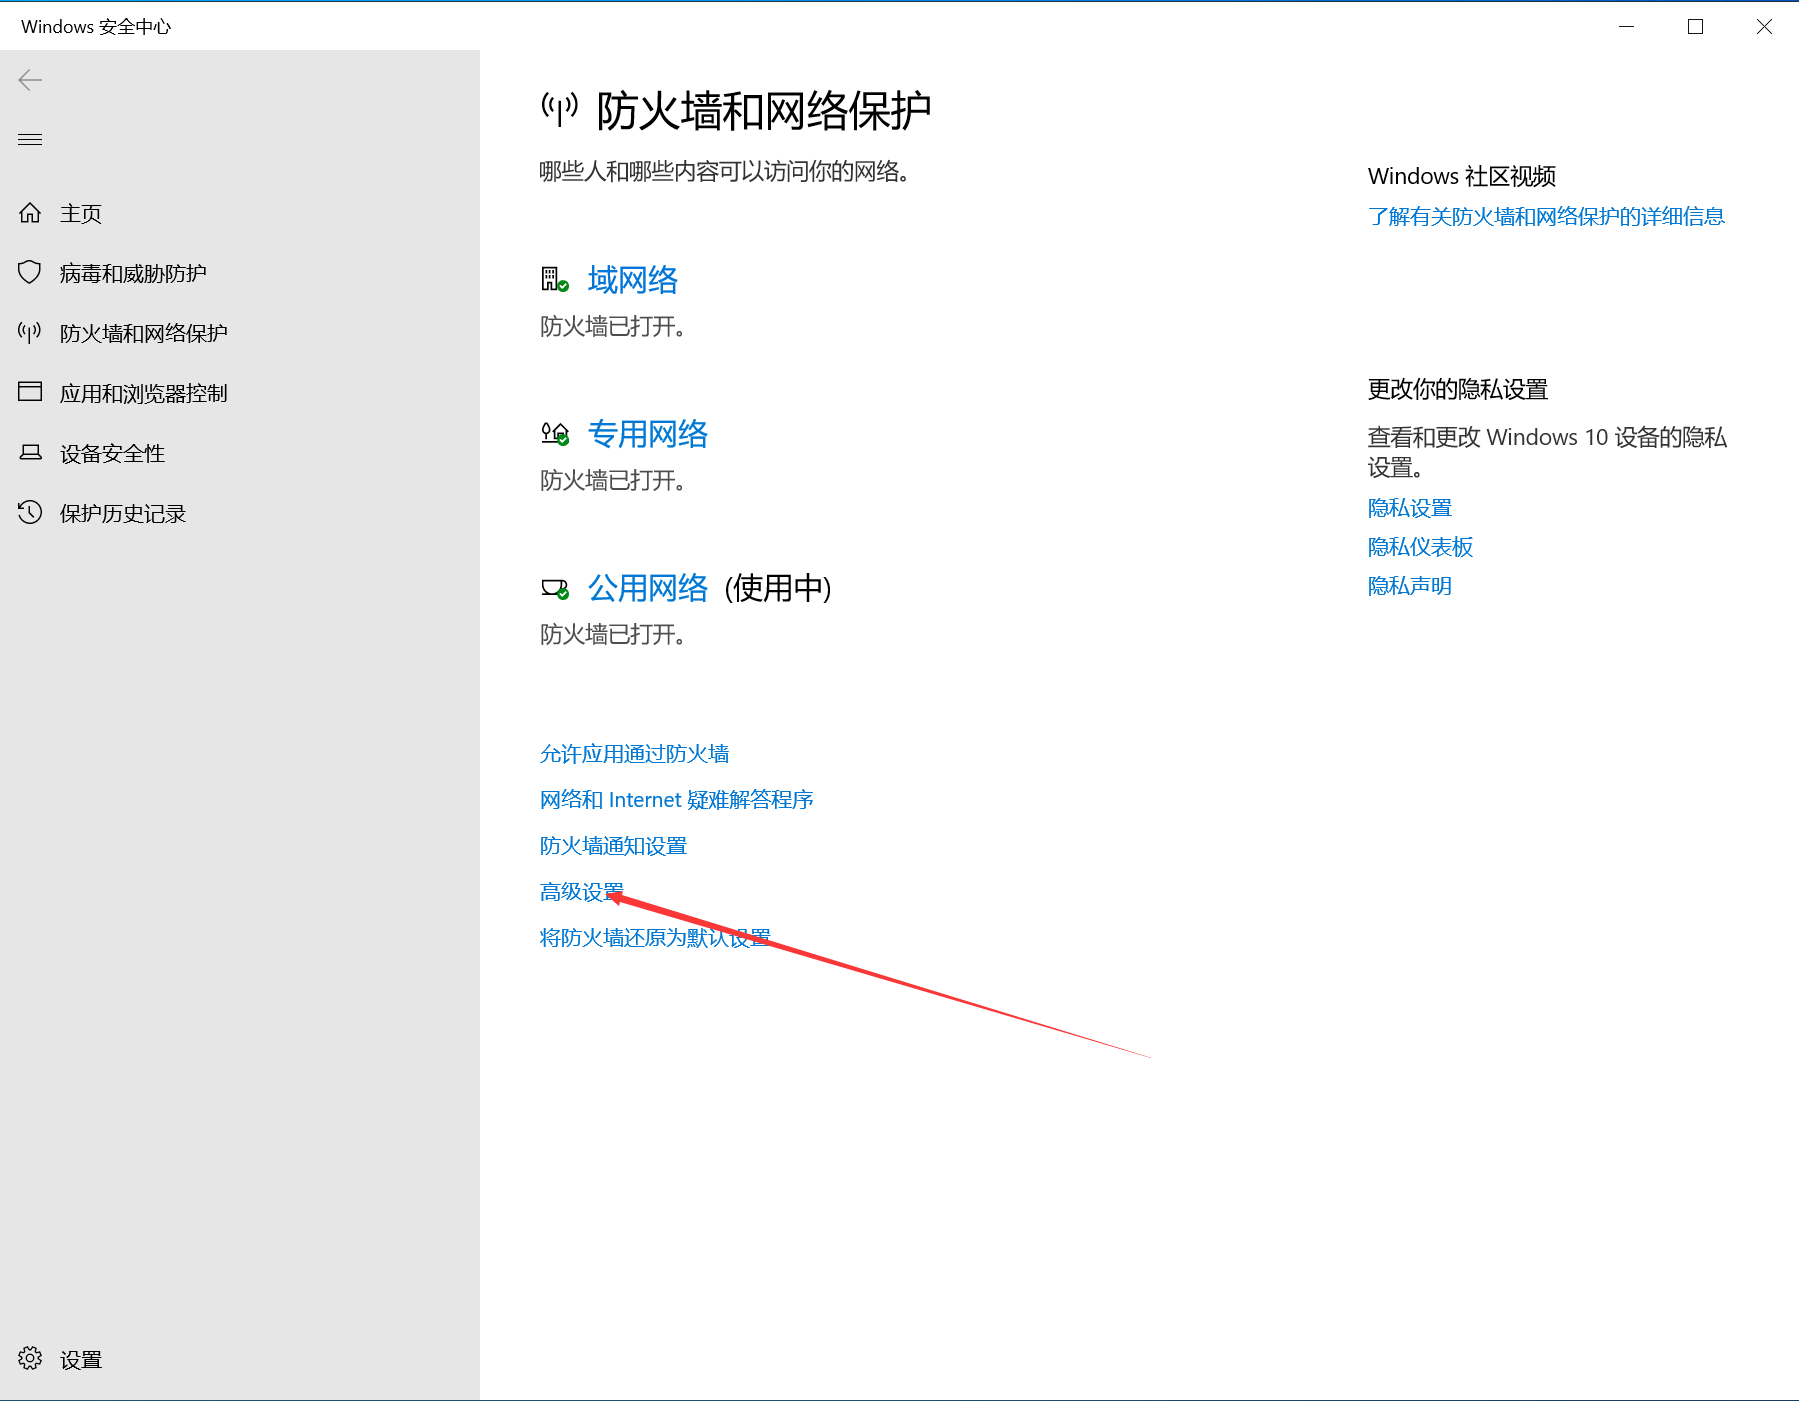Open 设置 at sidebar bottom
The height and width of the screenshot is (1401, 1799).
pyautogui.click(x=81, y=1360)
